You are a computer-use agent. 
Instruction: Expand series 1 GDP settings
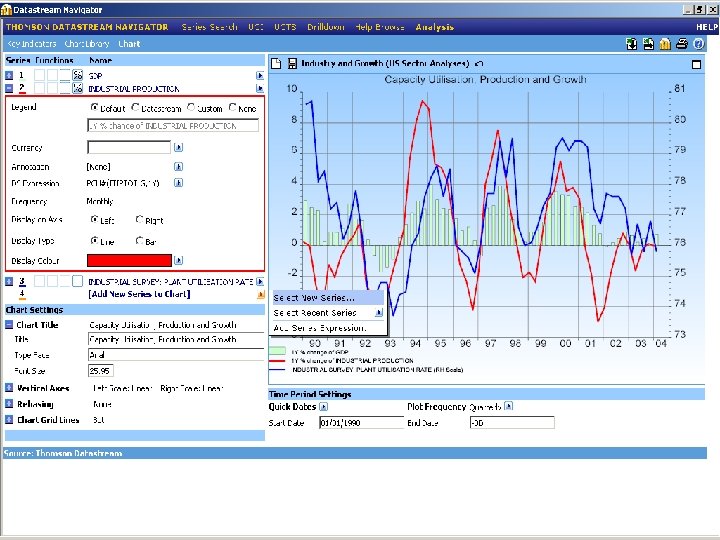9,75
